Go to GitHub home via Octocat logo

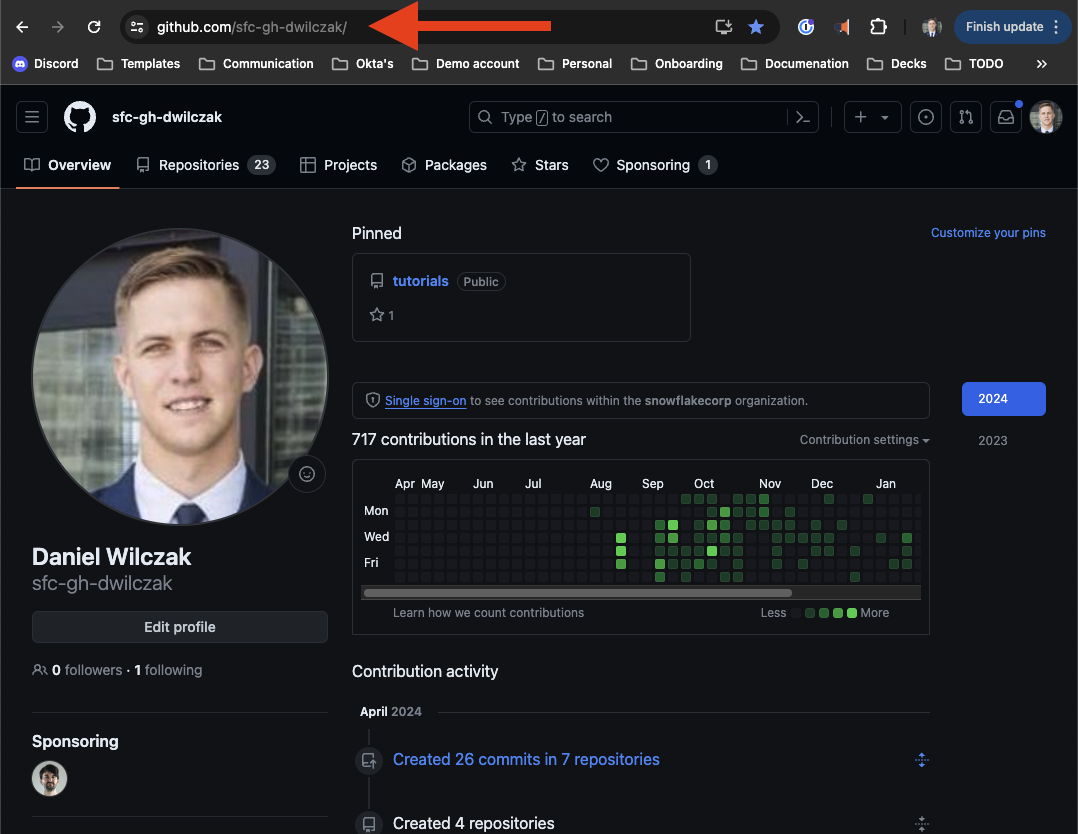pos(80,117)
